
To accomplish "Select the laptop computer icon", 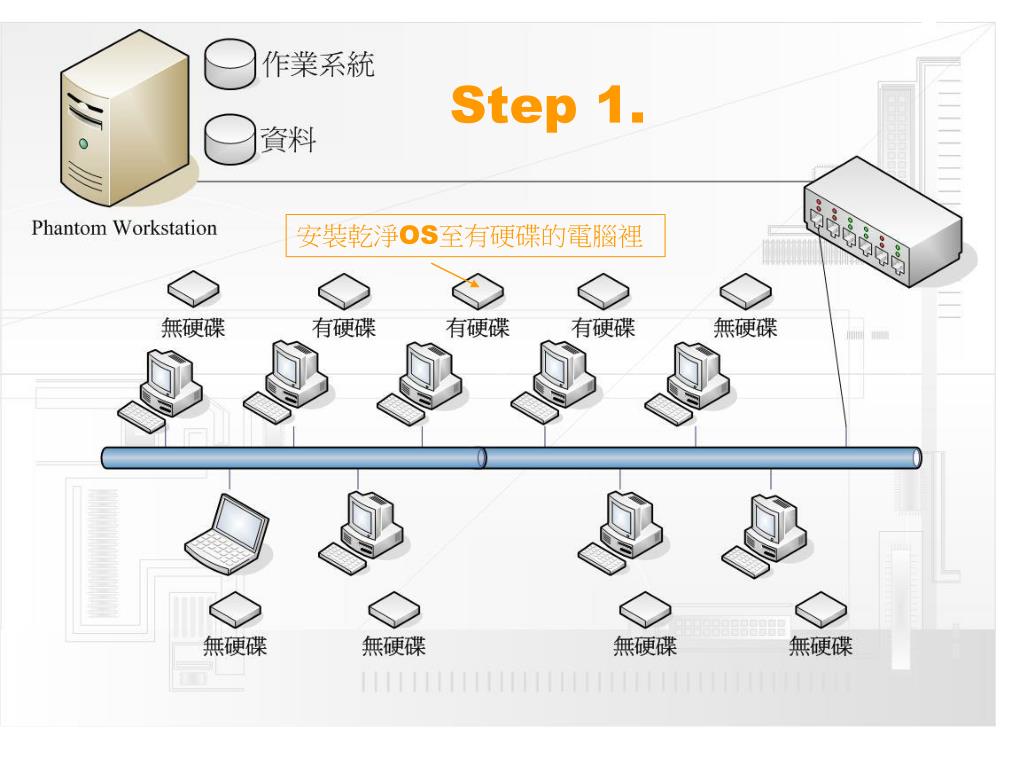I will 227,534.
